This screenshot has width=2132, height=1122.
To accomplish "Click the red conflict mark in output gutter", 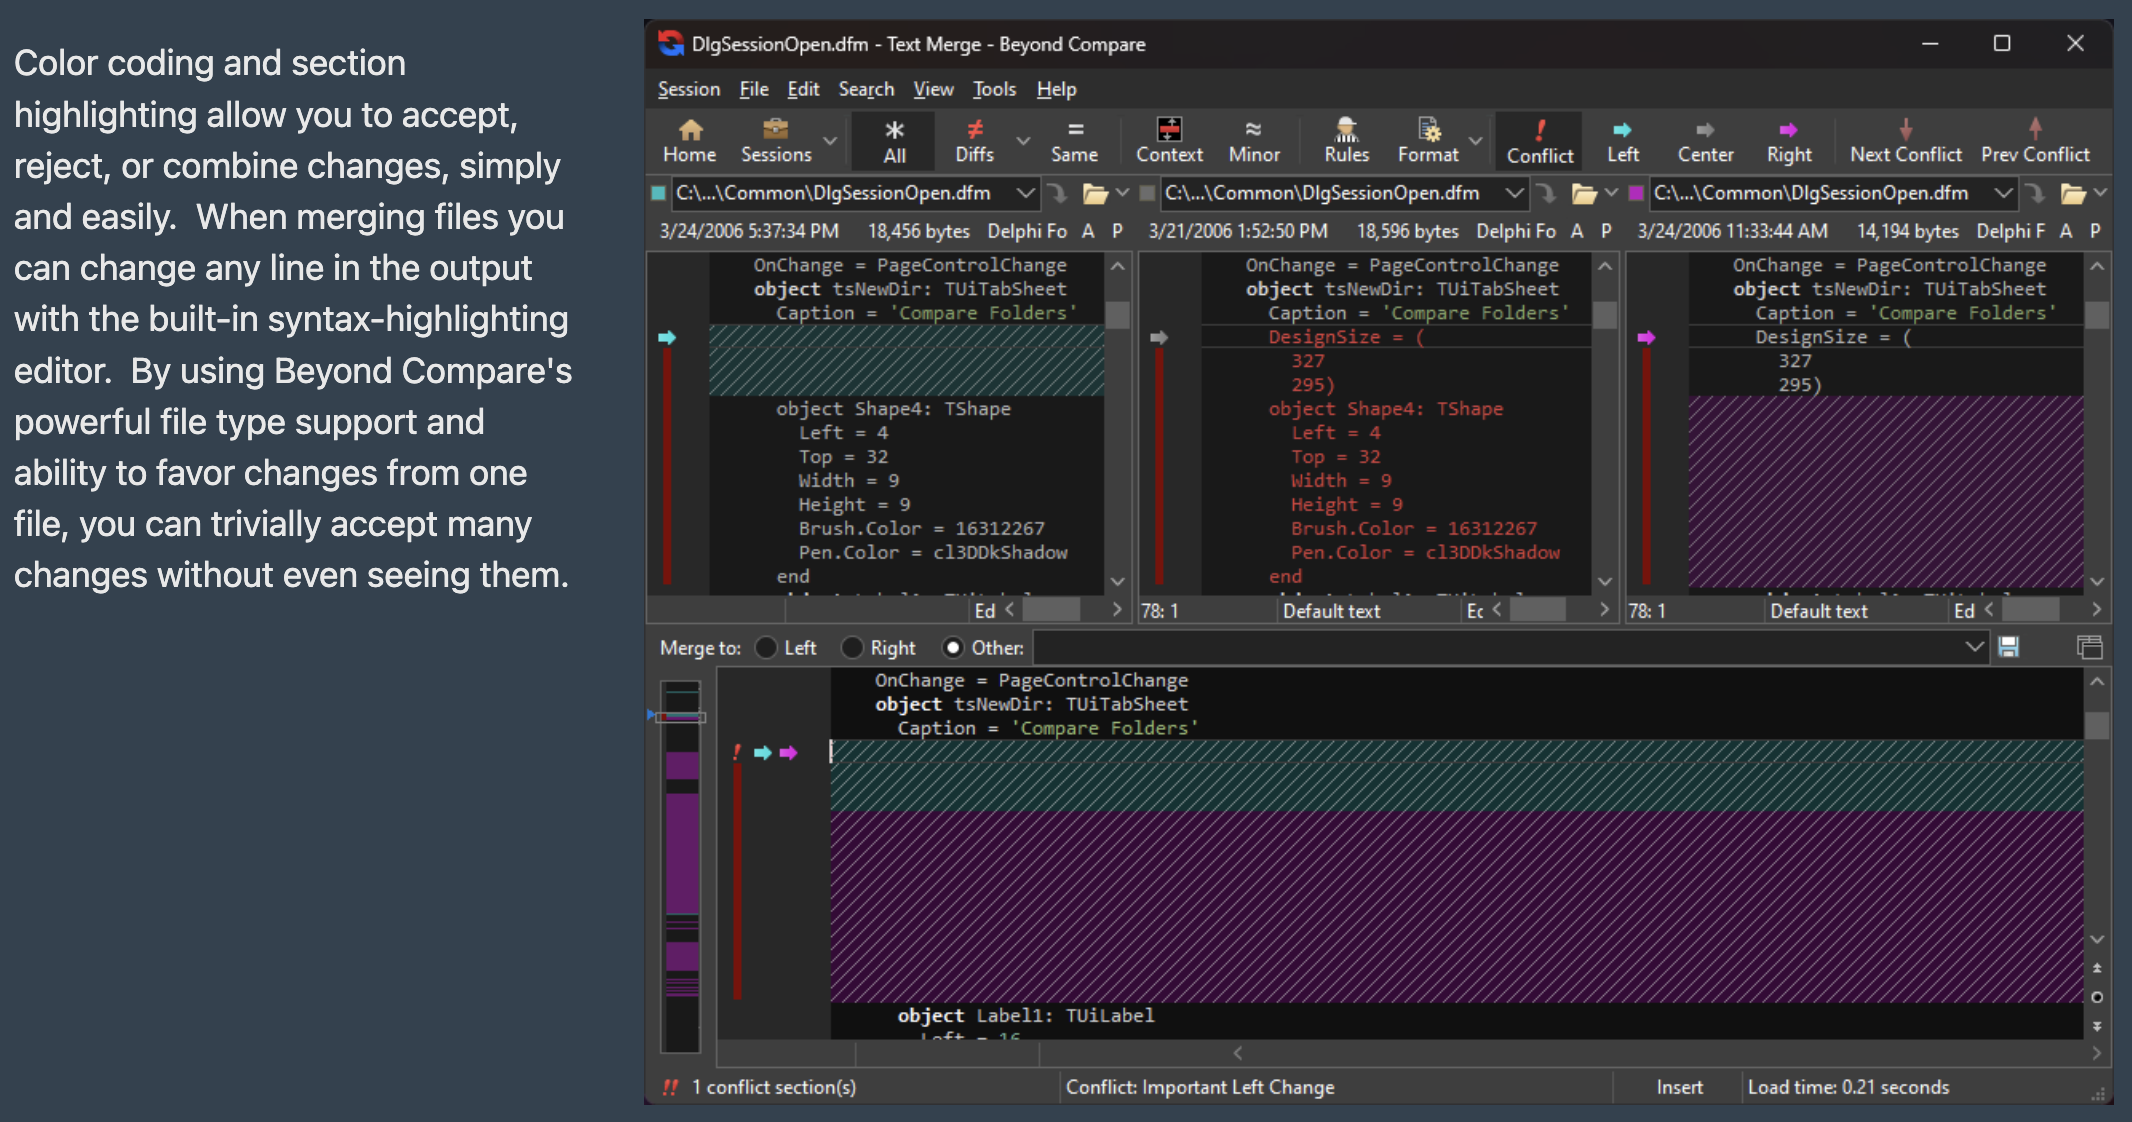I will pyautogui.click(x=737, y=752).
